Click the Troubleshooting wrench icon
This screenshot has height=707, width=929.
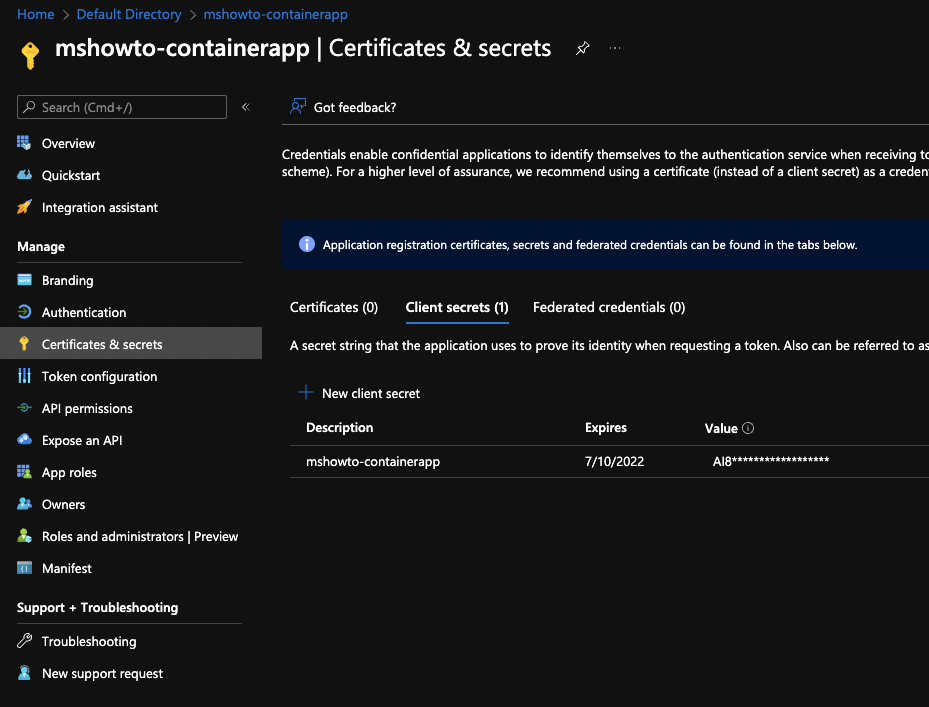[24, 641]
